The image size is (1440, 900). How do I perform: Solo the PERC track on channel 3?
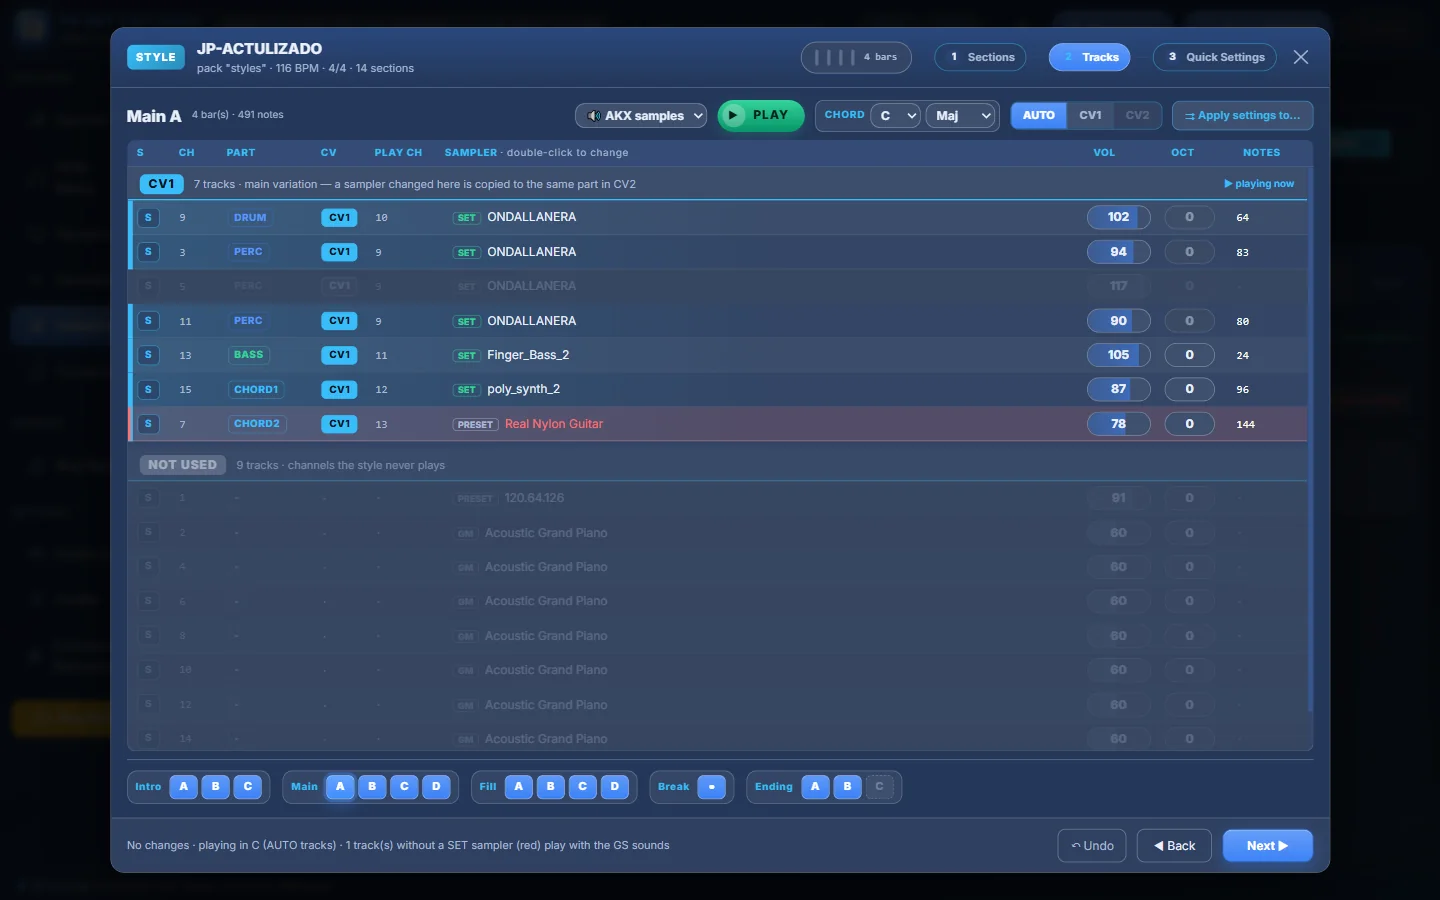click(148, 252)
